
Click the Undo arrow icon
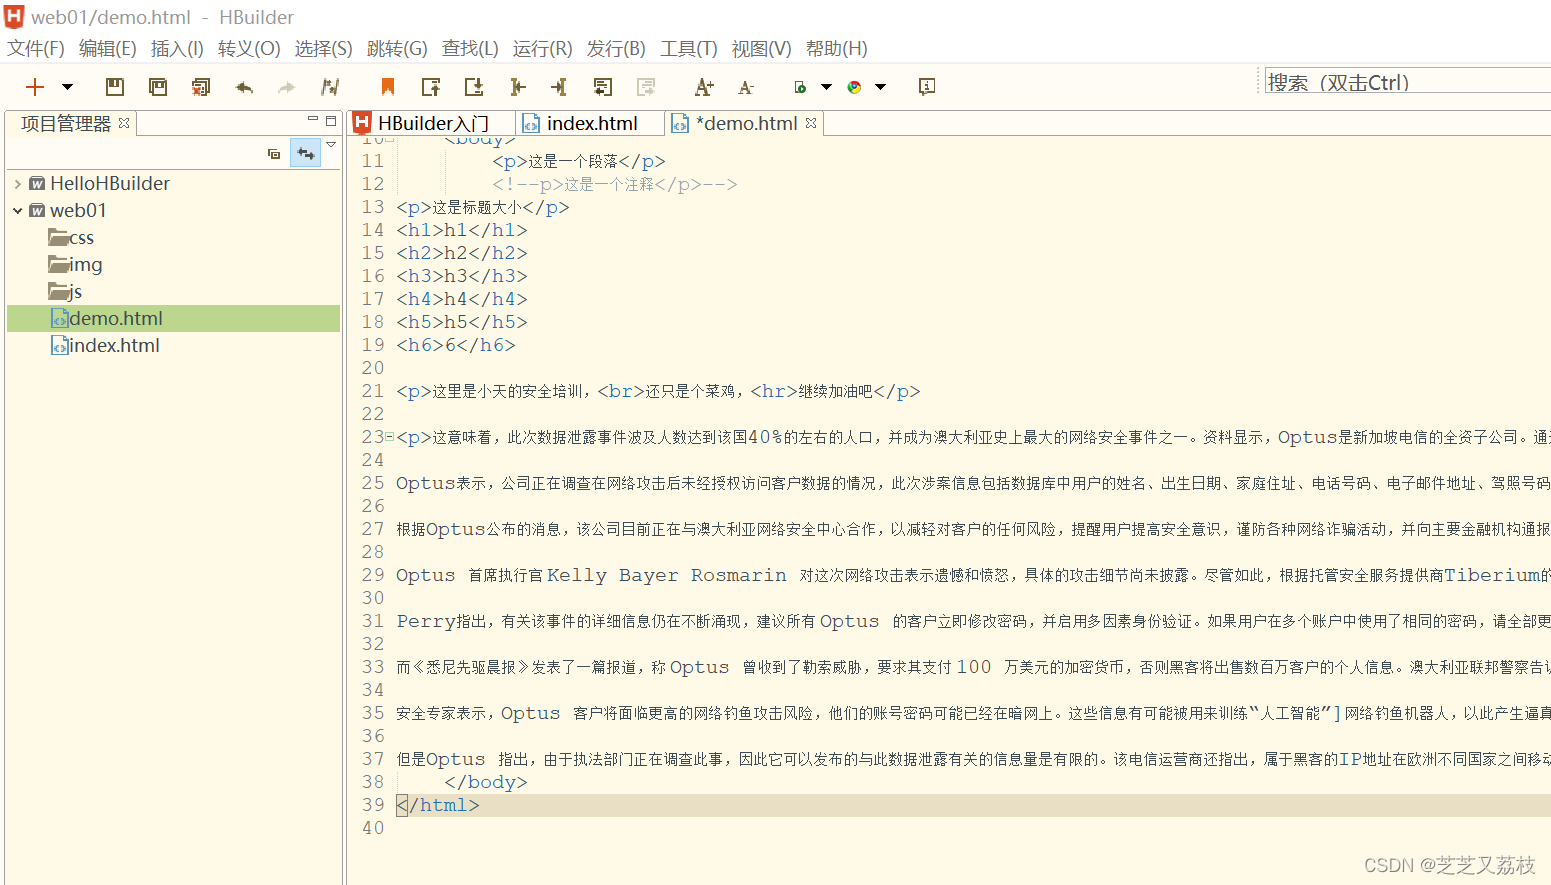click(244, 87)
